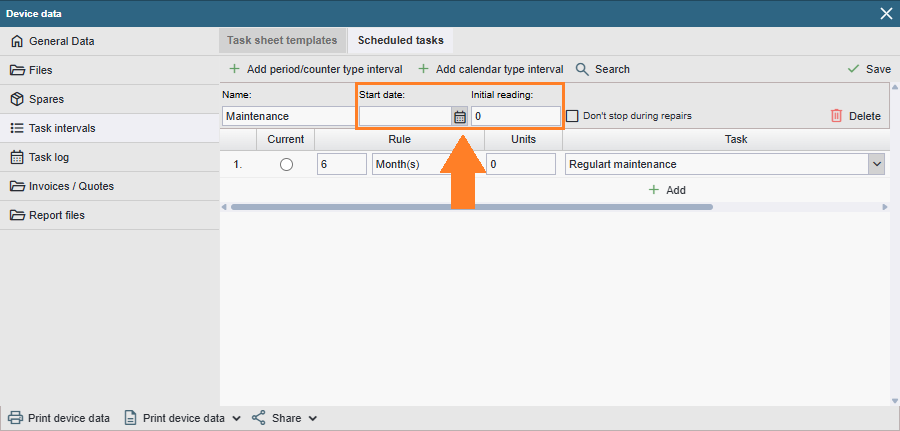Click the horizontal scrollbar under the table
This screenshot has width=900, height=431.
pos(470,207)
